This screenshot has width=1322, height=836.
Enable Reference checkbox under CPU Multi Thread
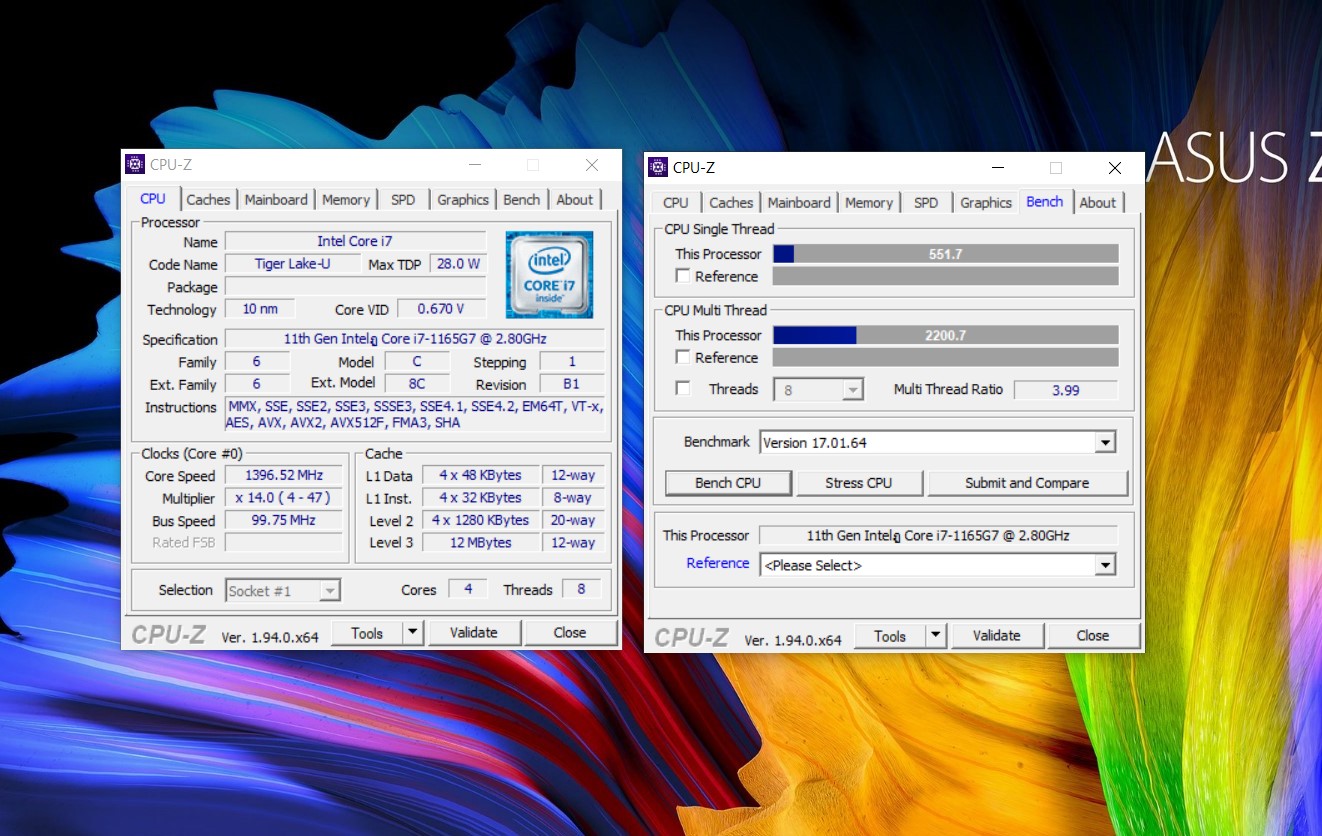point(683,356)
